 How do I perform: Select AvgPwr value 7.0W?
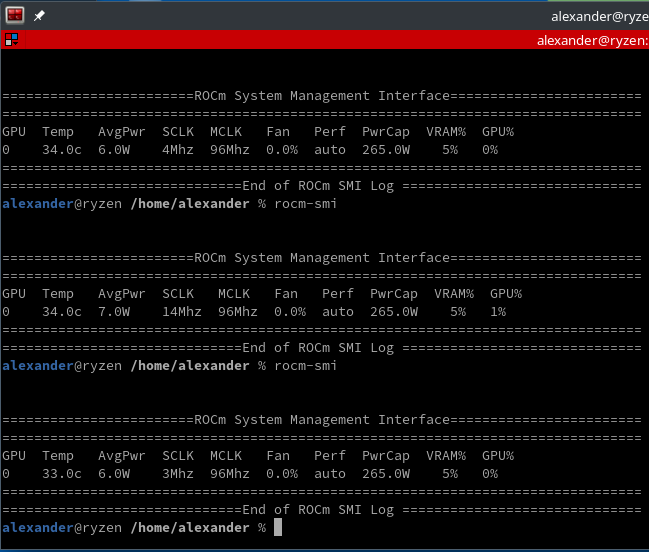coord(114,311)
